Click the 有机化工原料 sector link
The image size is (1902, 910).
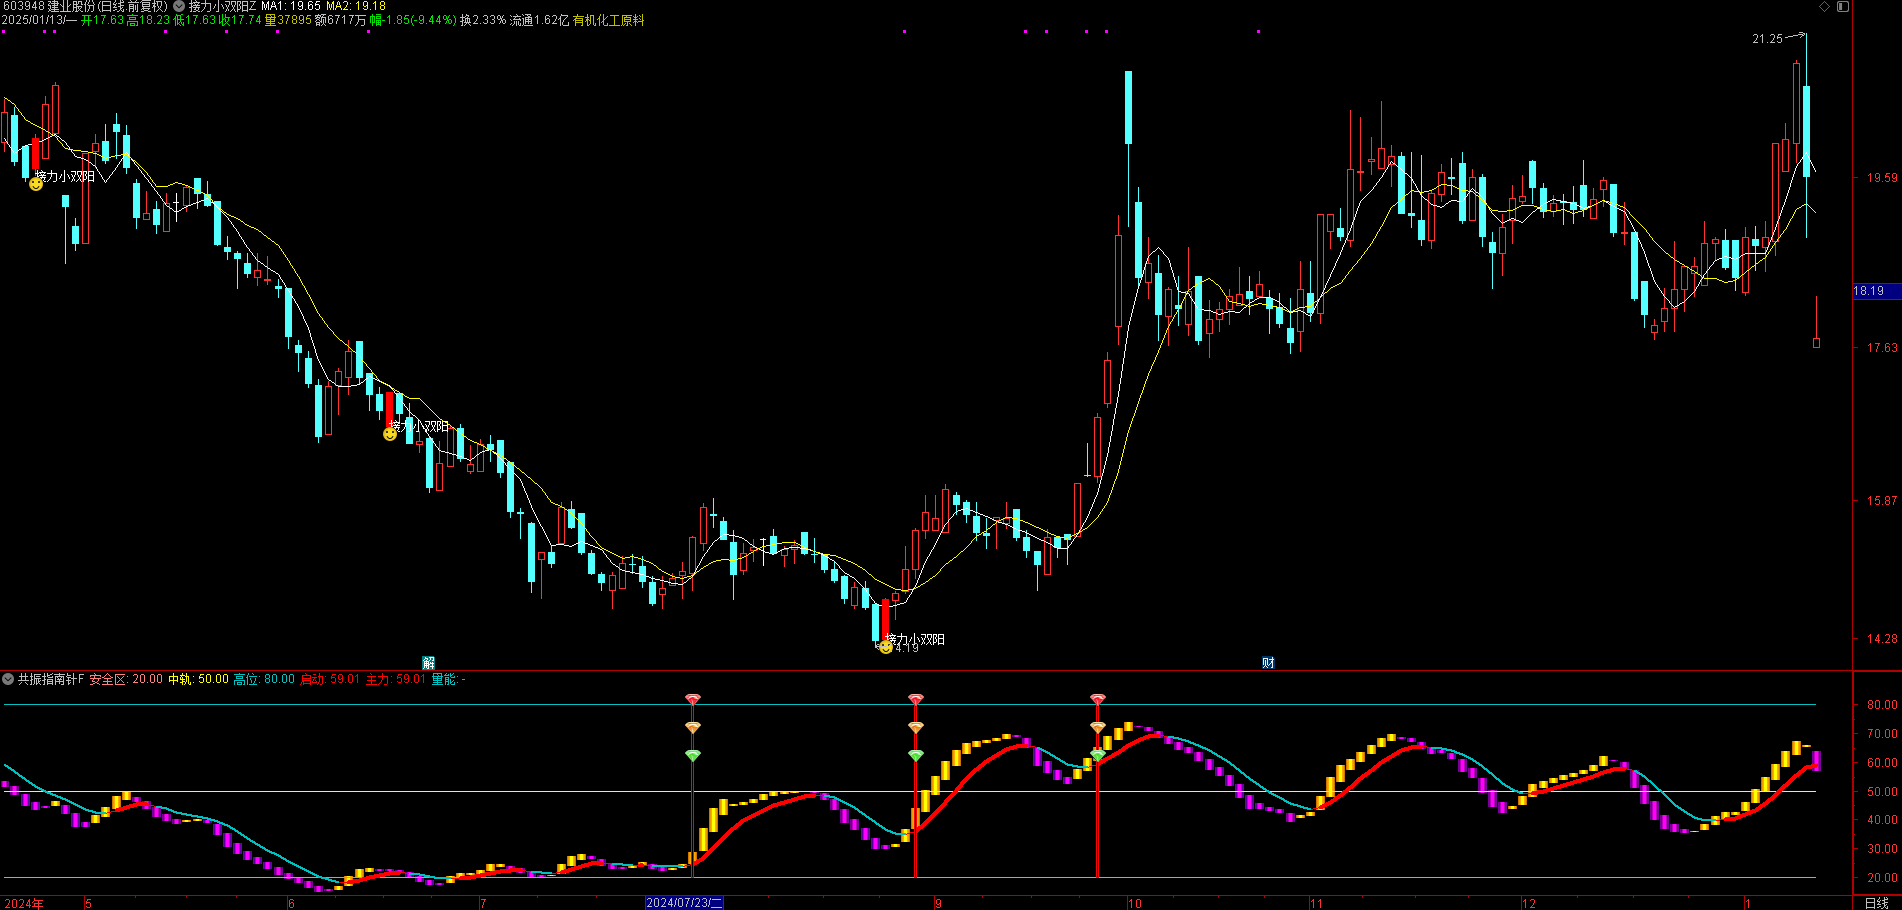(609, 20)
